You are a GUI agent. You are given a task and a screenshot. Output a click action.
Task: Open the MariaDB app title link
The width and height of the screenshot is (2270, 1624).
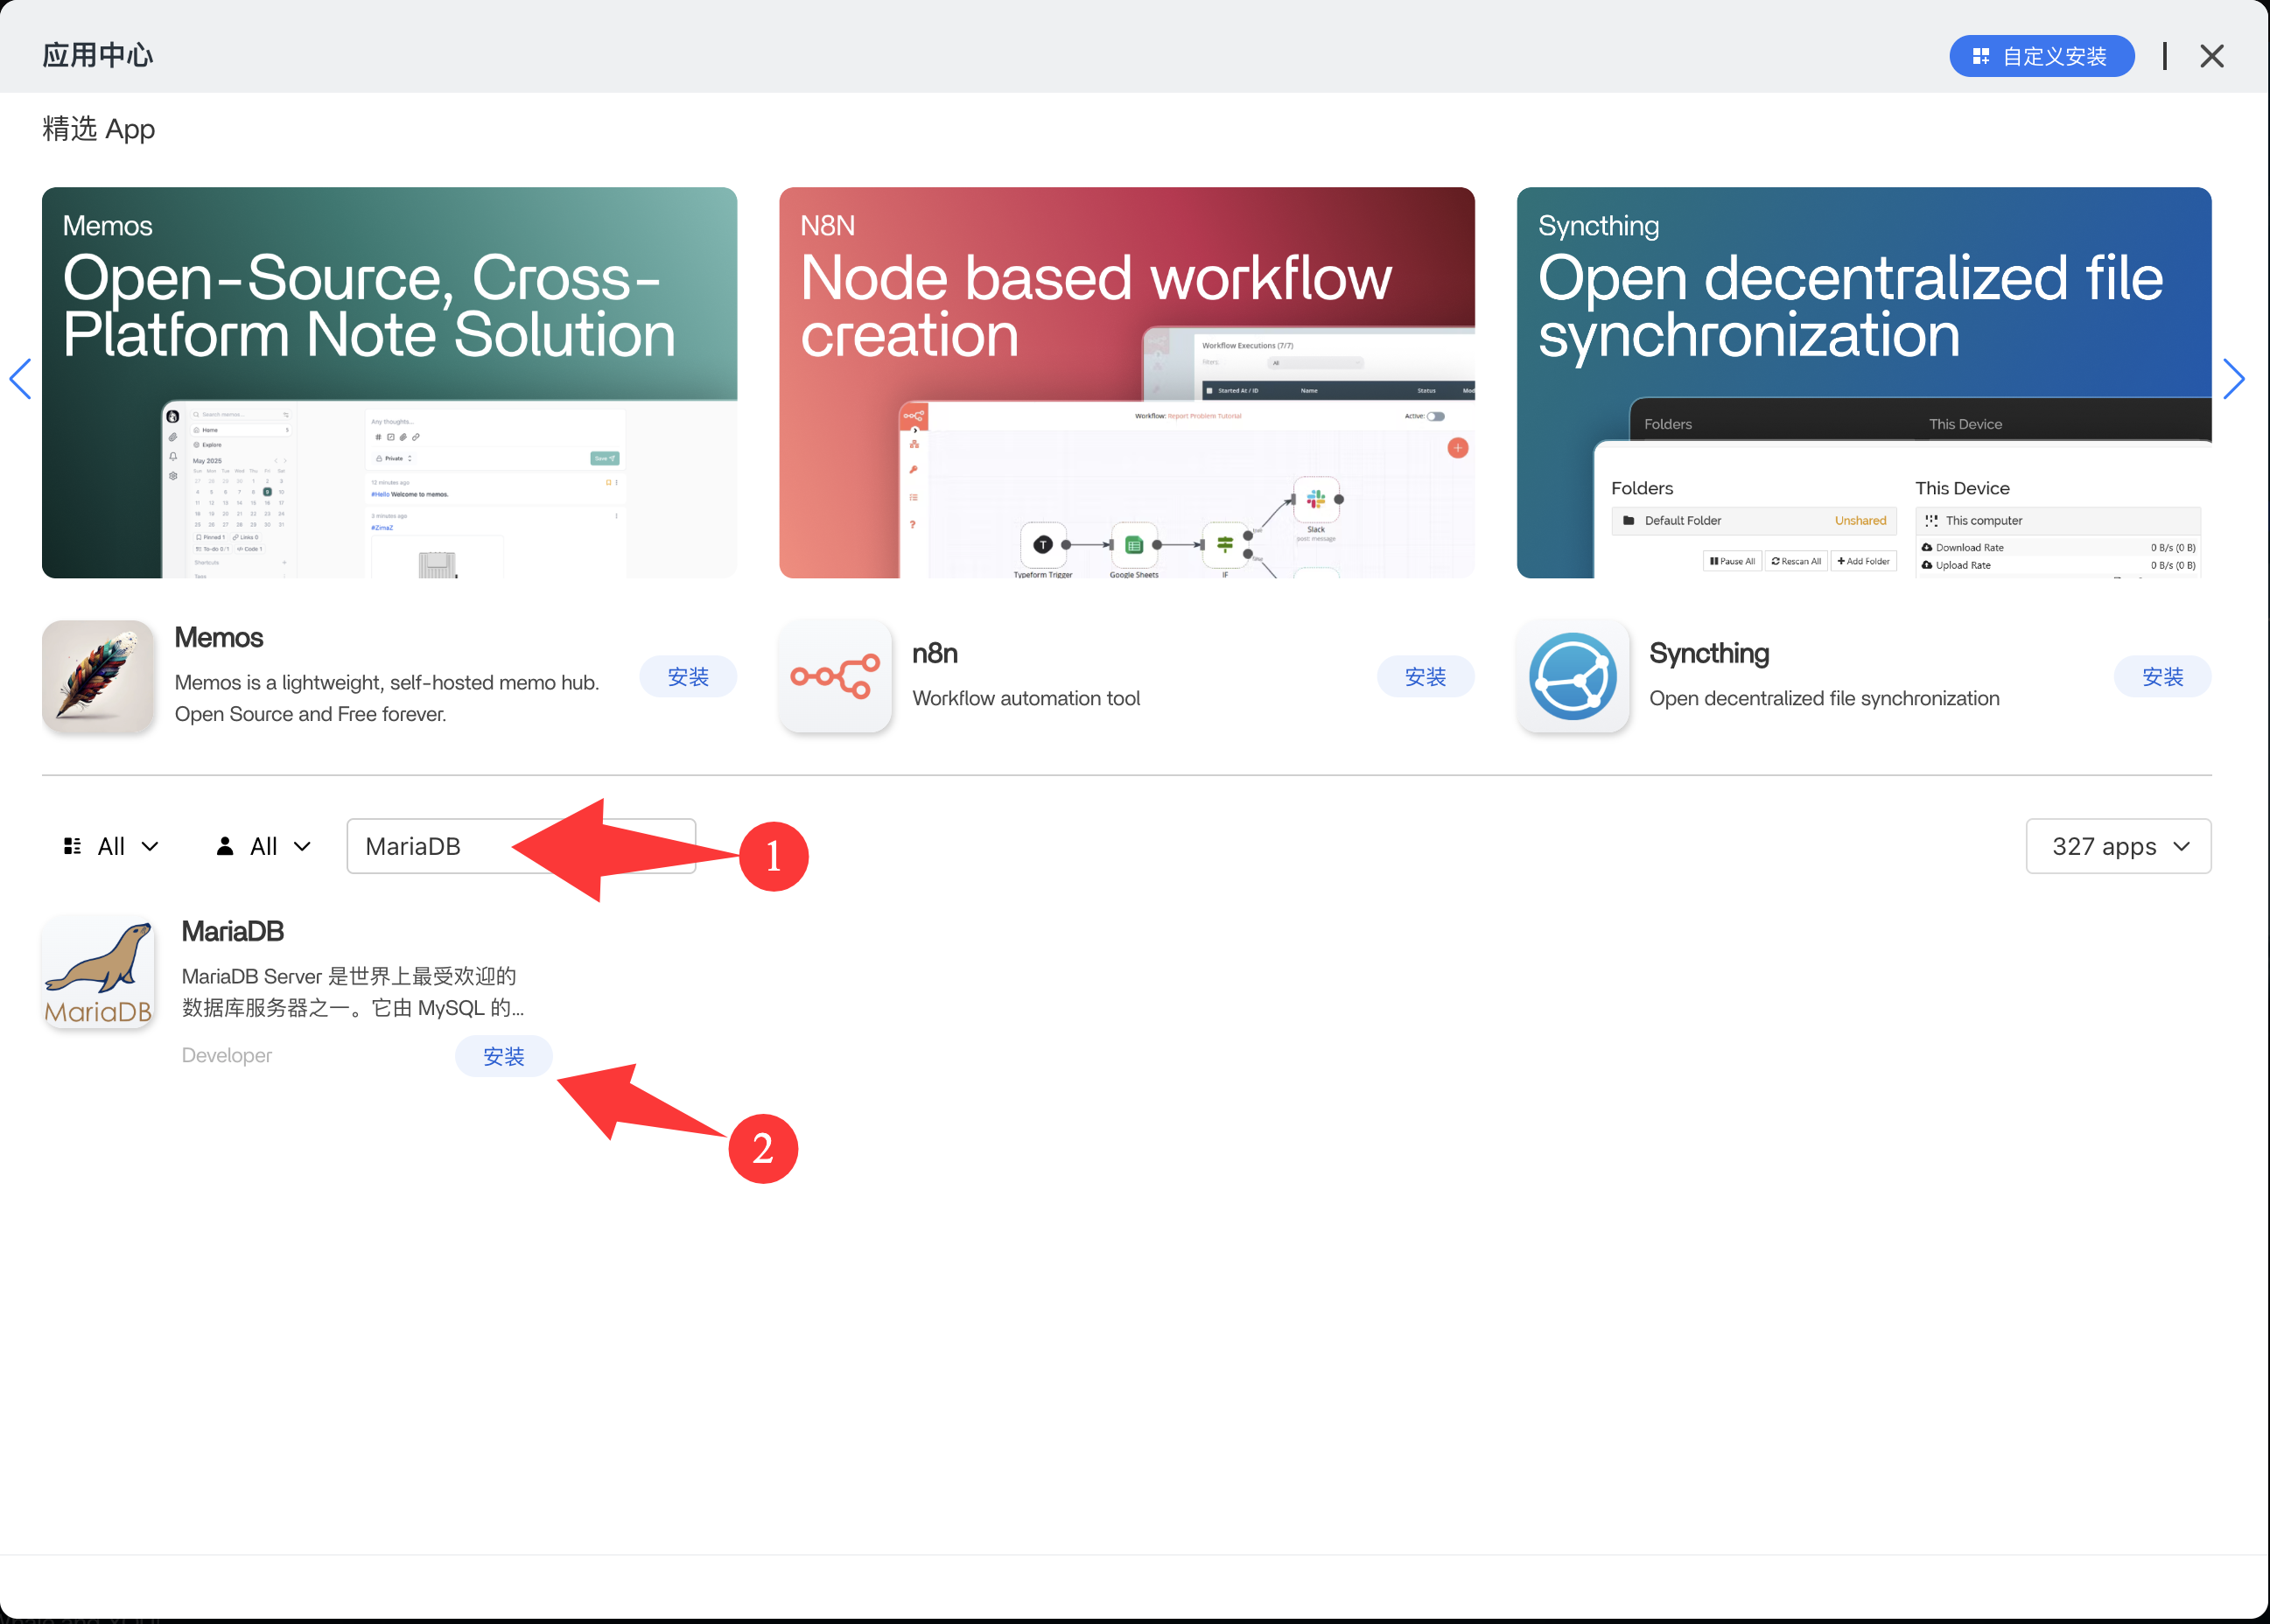(232, 931)
